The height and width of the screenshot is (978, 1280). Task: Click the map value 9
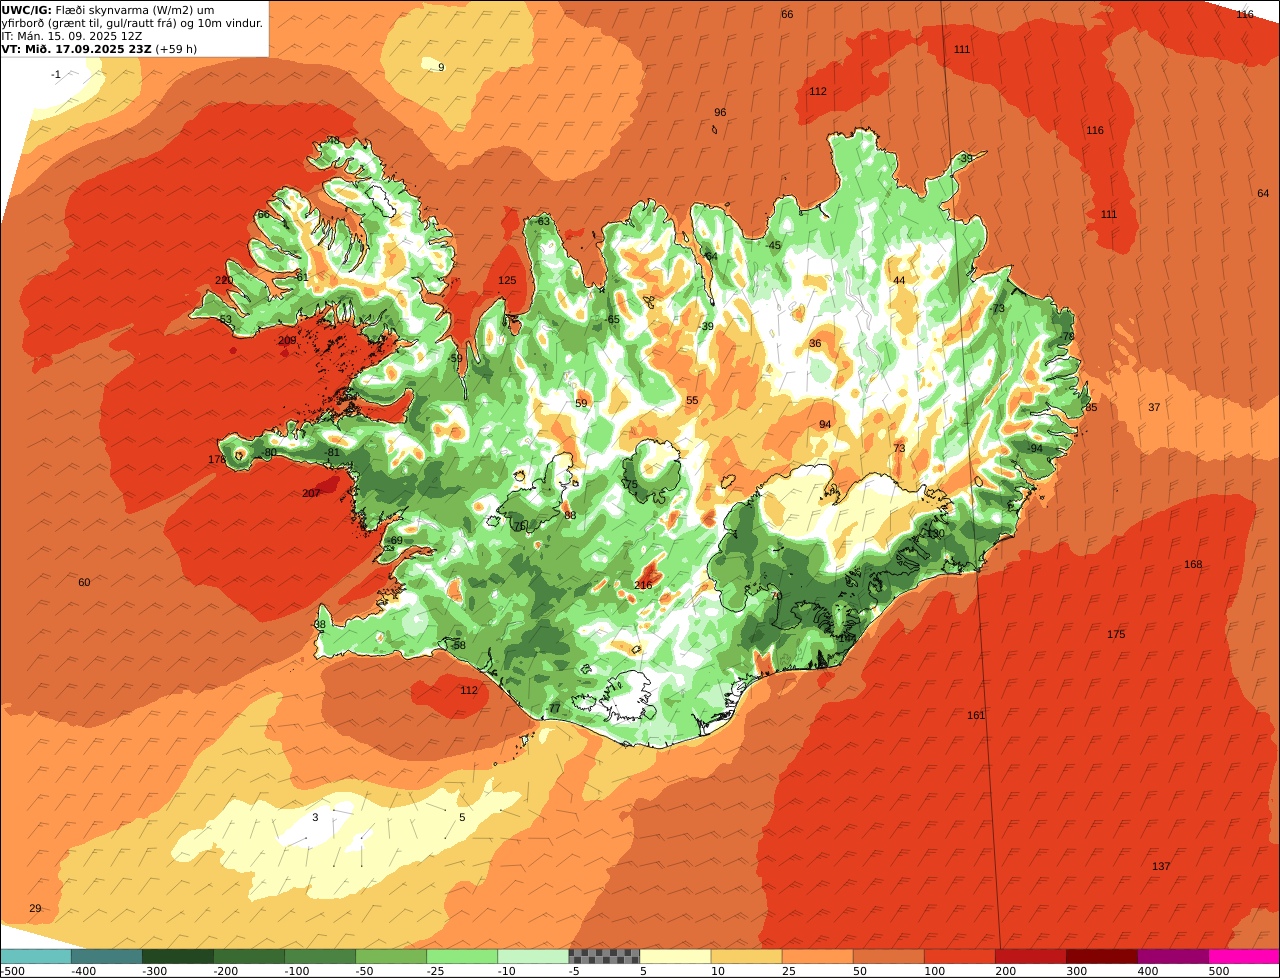pyautogui.click(x=441, y=67)
